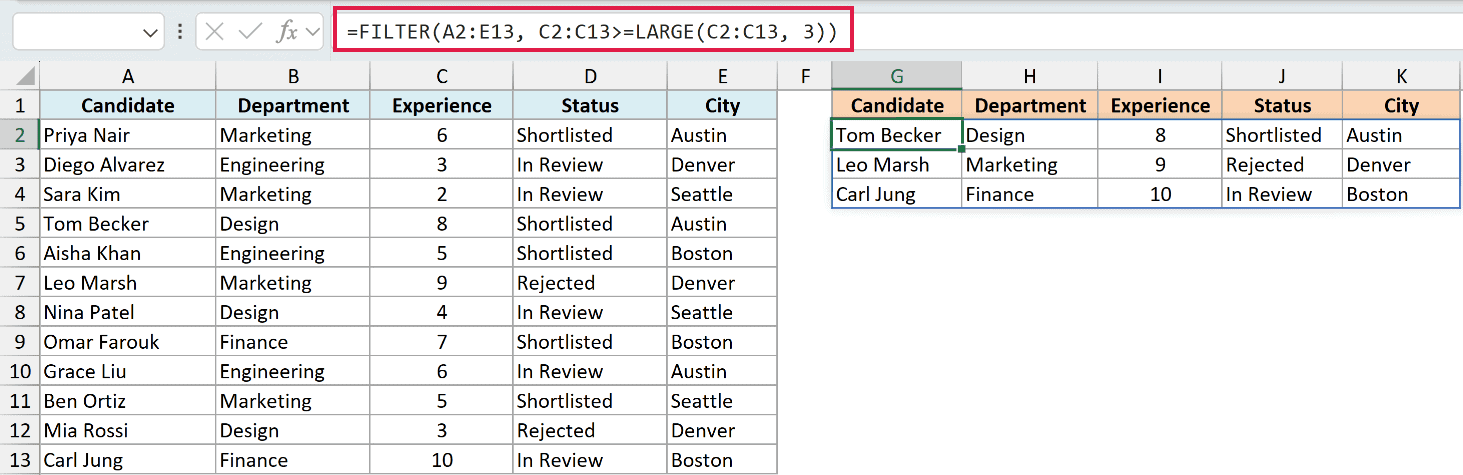Image resolution: width=1463 pixels, height=475 pixels.
Task: Select the Priya Nair cell
Action: tap(128, 135)
